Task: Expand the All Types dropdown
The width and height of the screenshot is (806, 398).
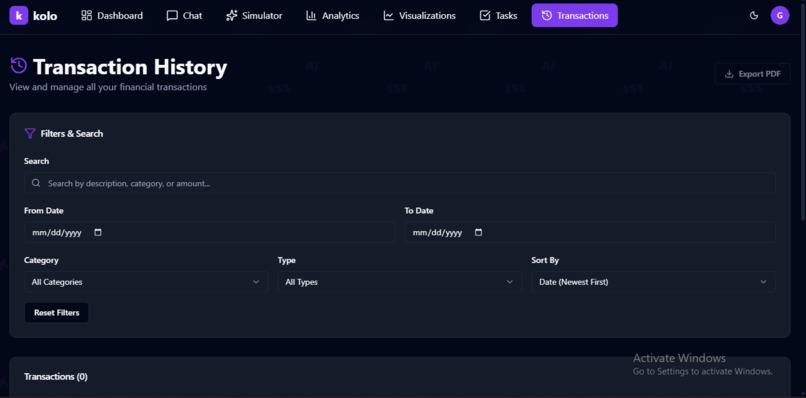Action: [x=400, y=282]
